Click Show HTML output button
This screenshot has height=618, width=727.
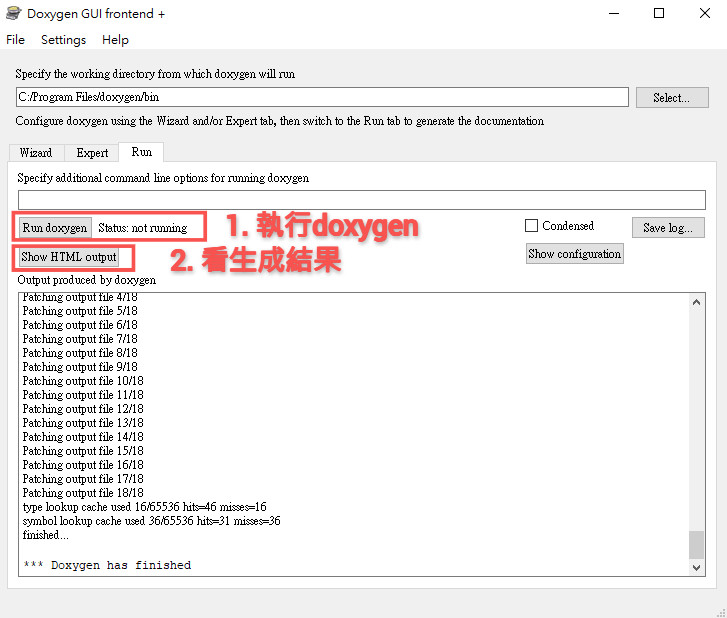click(69, 257)
